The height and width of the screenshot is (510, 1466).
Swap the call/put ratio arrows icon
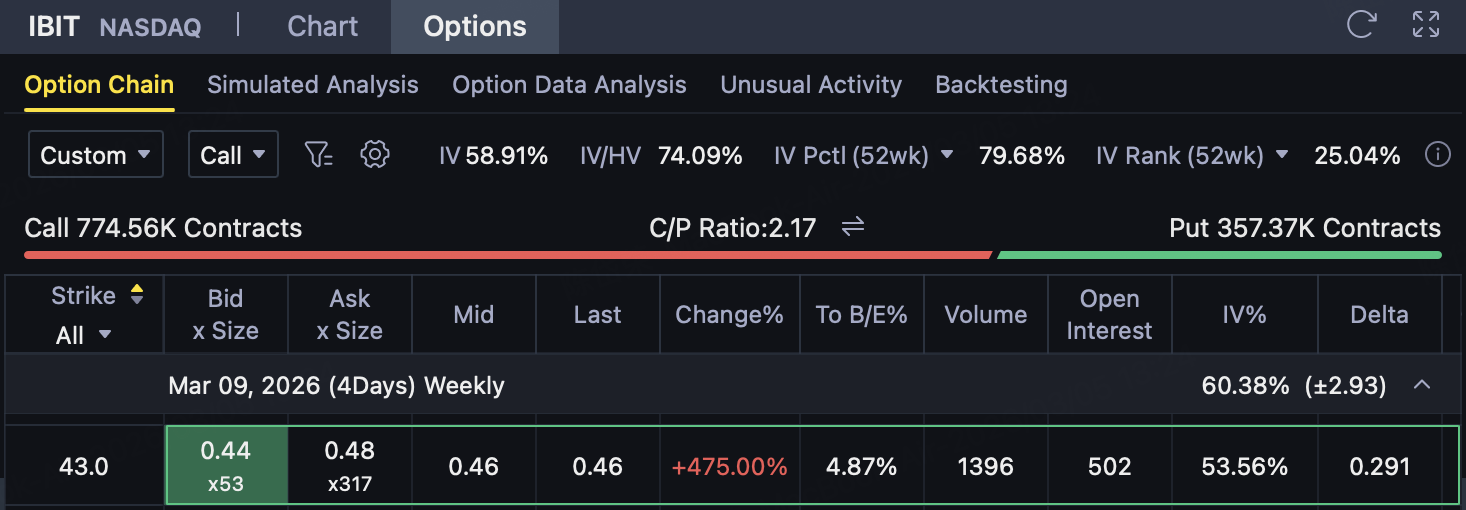click(852, 228)
